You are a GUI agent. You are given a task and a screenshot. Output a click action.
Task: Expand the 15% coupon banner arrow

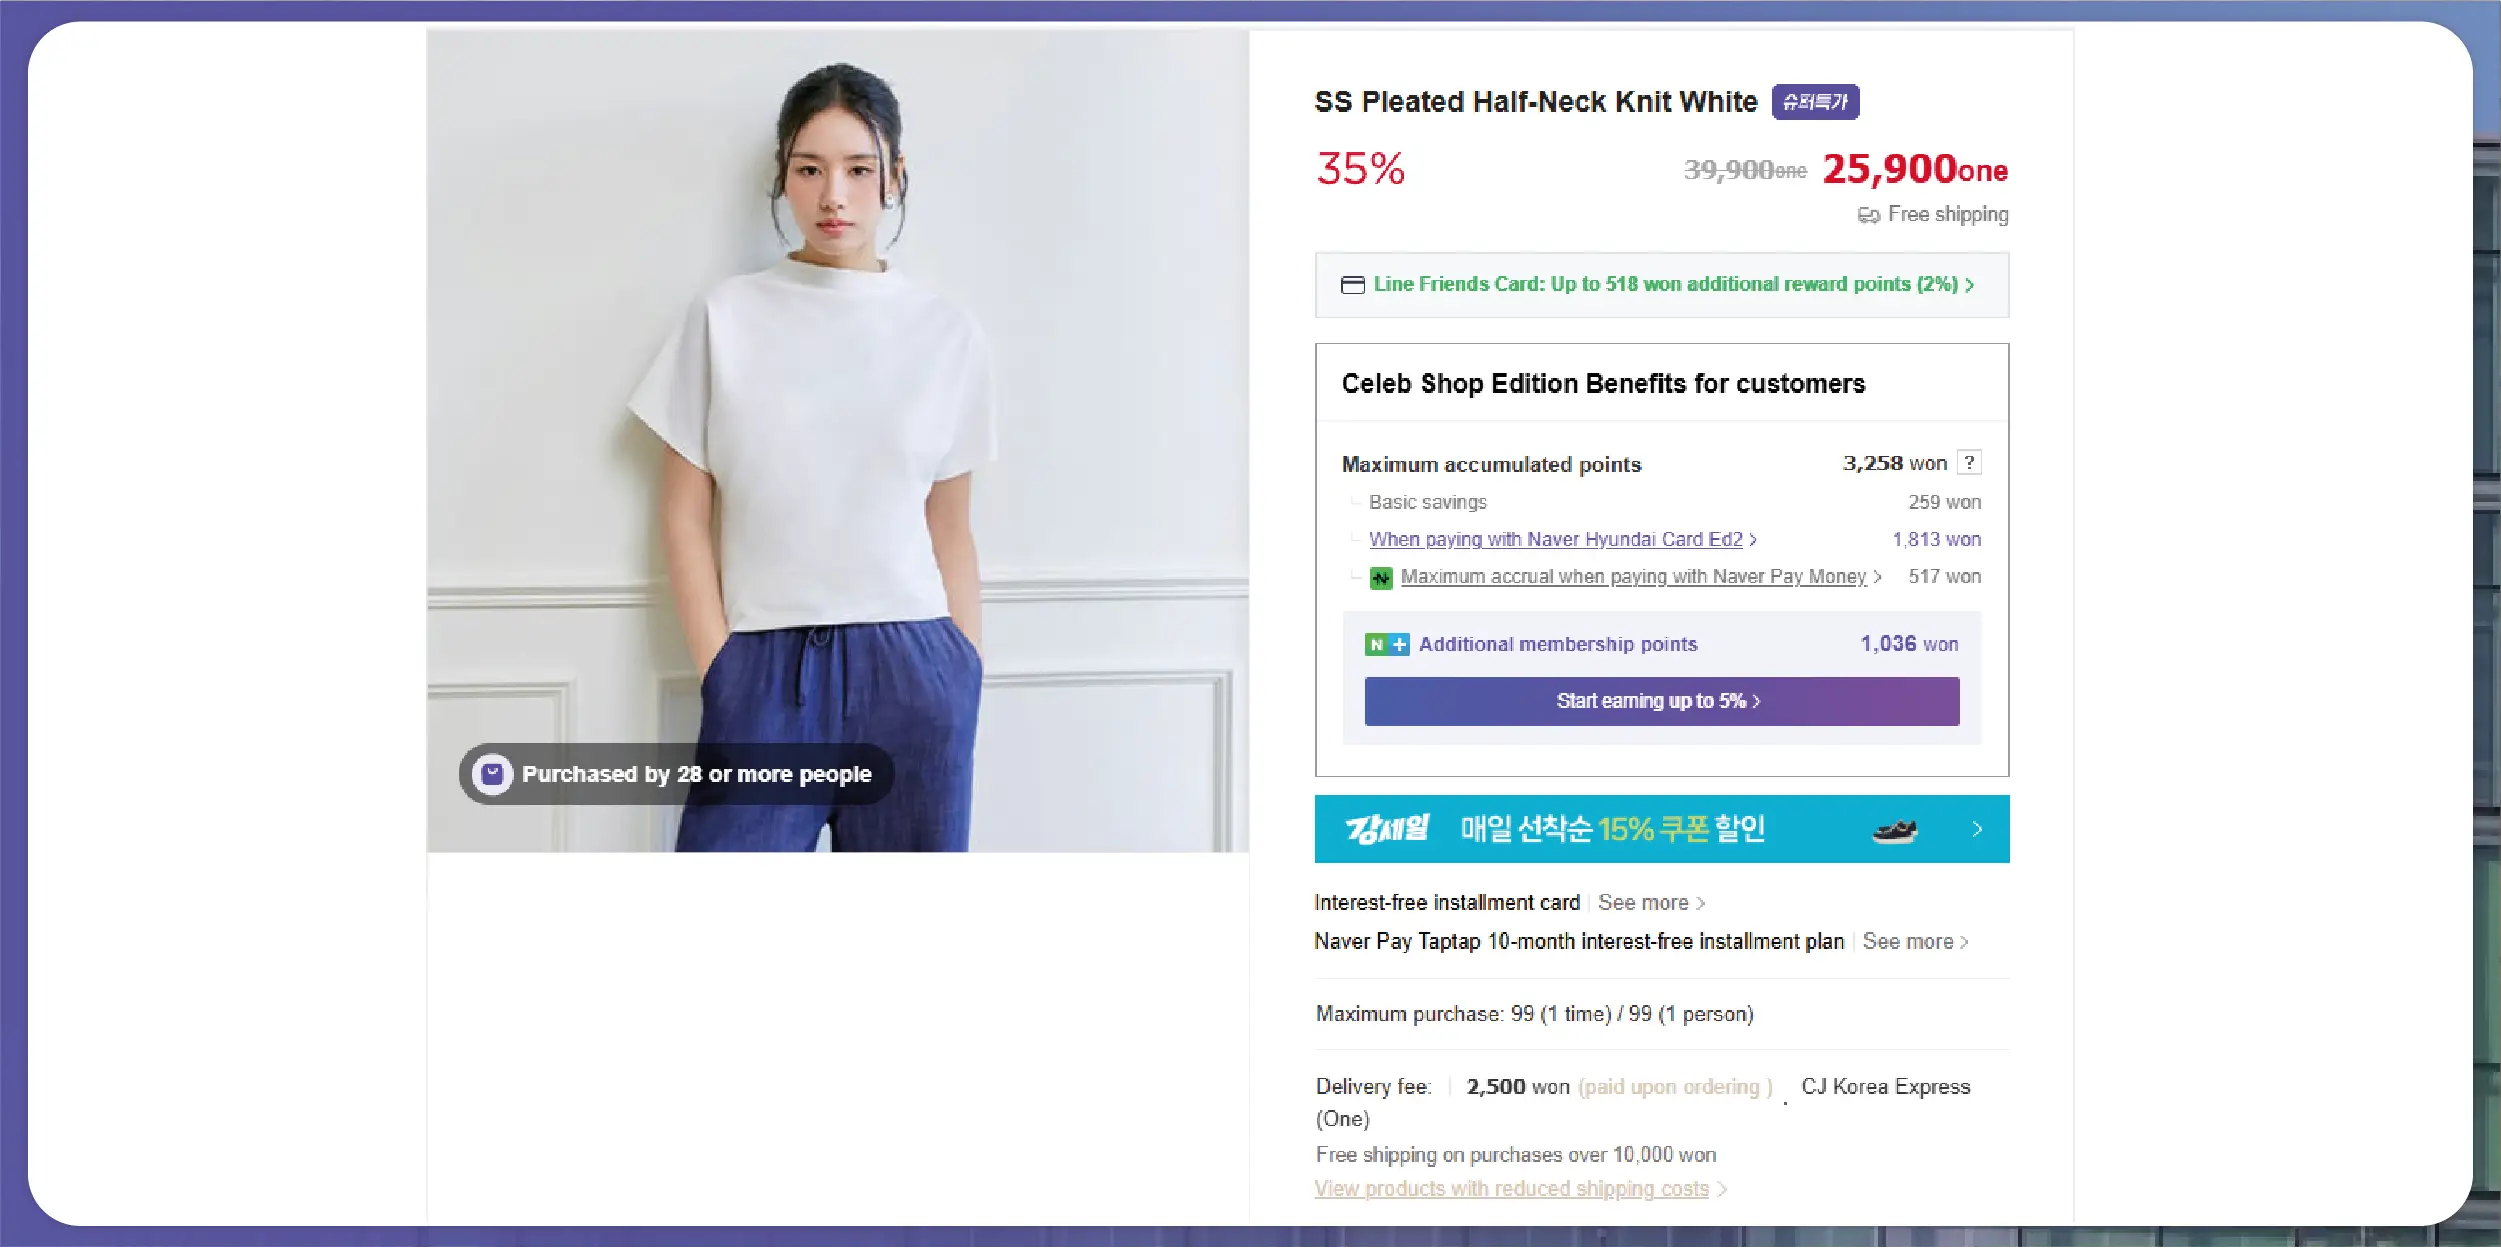click(x=1977, y=829)
